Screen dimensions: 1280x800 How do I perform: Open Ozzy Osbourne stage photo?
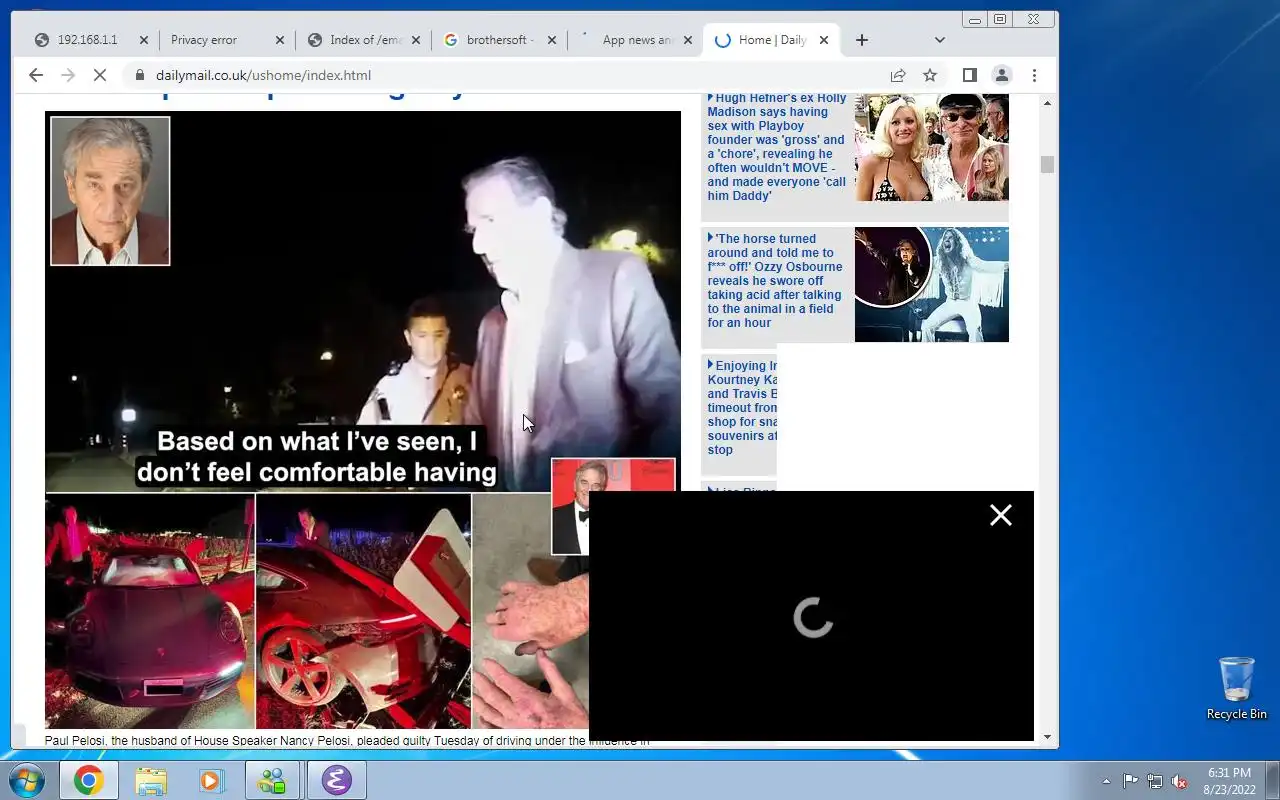click(931, 284)
